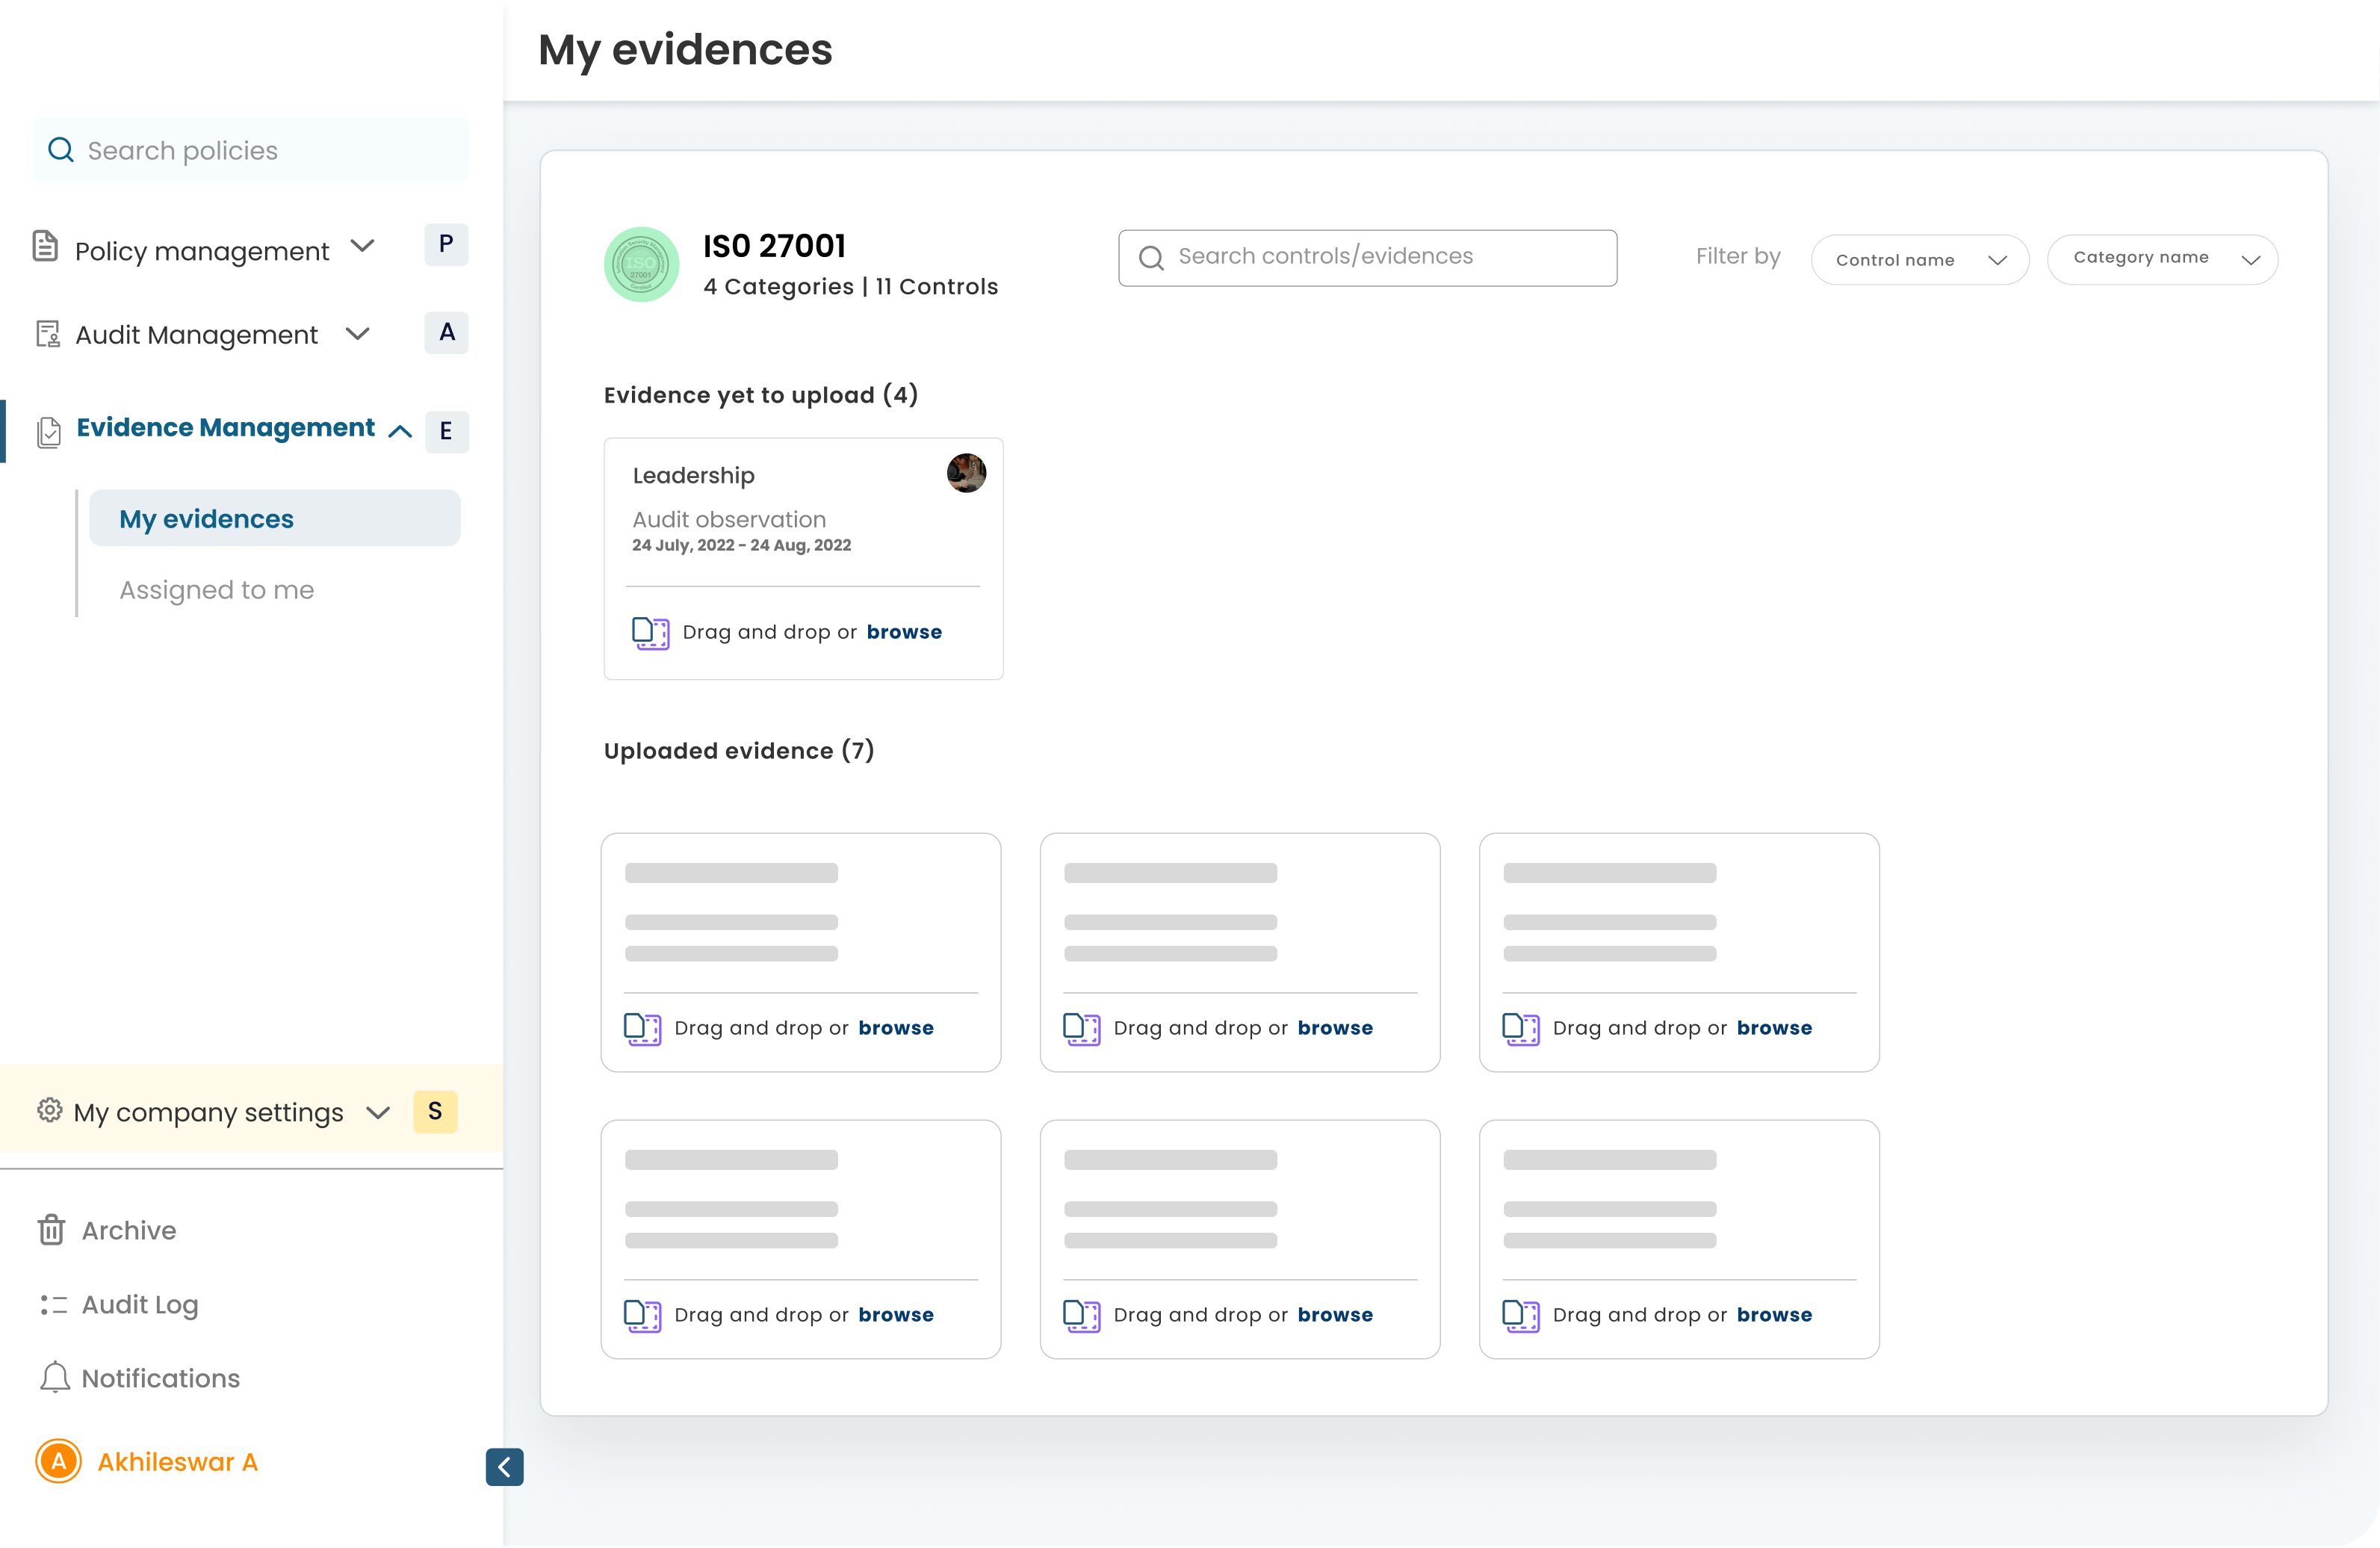Select the My evidences menu item

click(274, 519)
